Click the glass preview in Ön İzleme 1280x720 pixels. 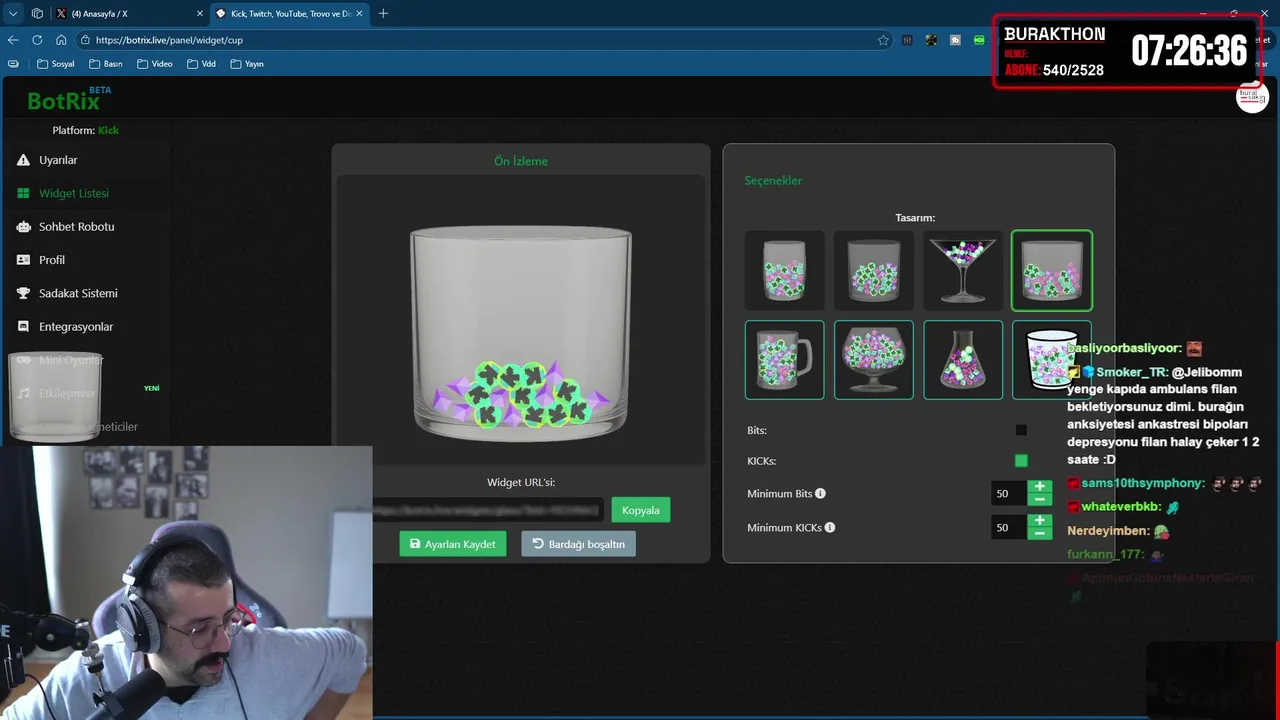(521, 333)
